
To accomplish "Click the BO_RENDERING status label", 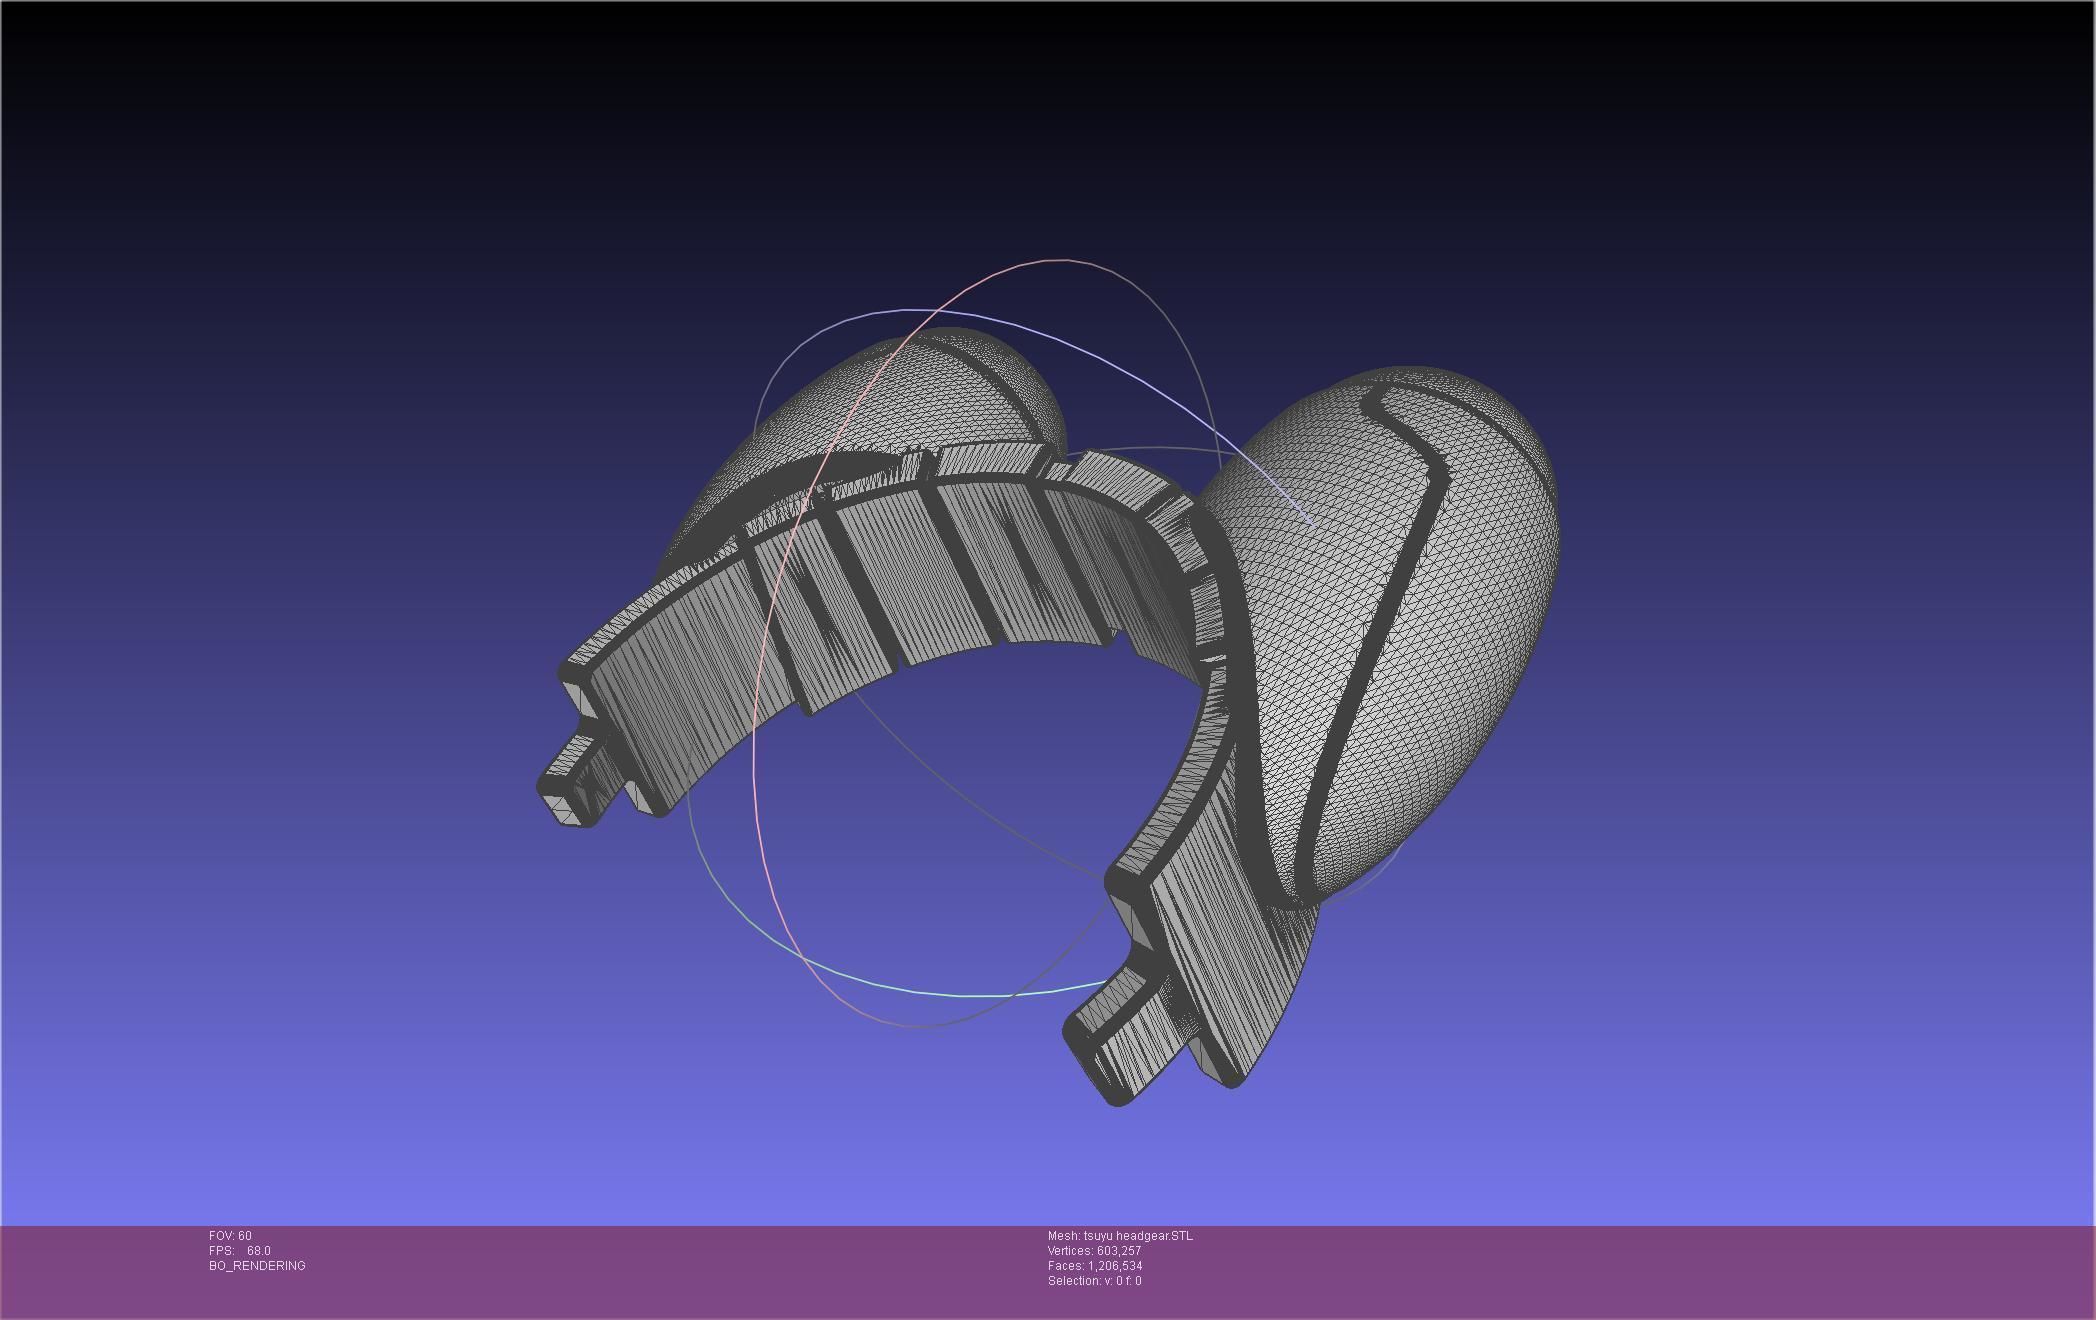I will click(257, 1266).
